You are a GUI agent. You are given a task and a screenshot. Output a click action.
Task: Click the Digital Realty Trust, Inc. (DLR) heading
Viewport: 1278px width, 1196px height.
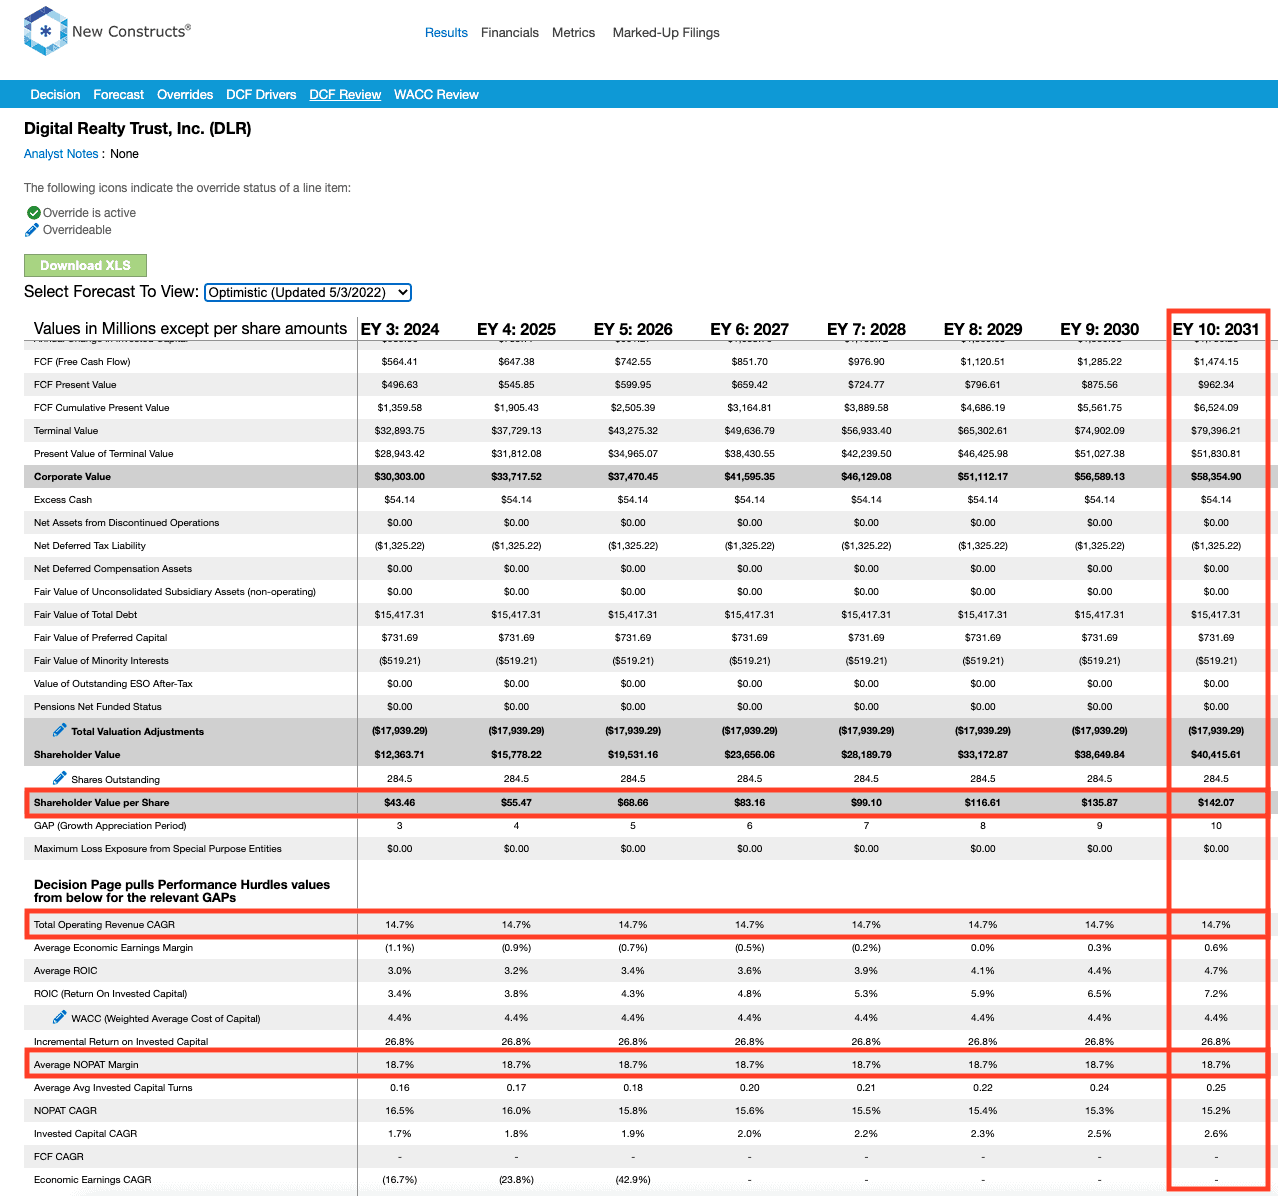[x=138, y=129]
